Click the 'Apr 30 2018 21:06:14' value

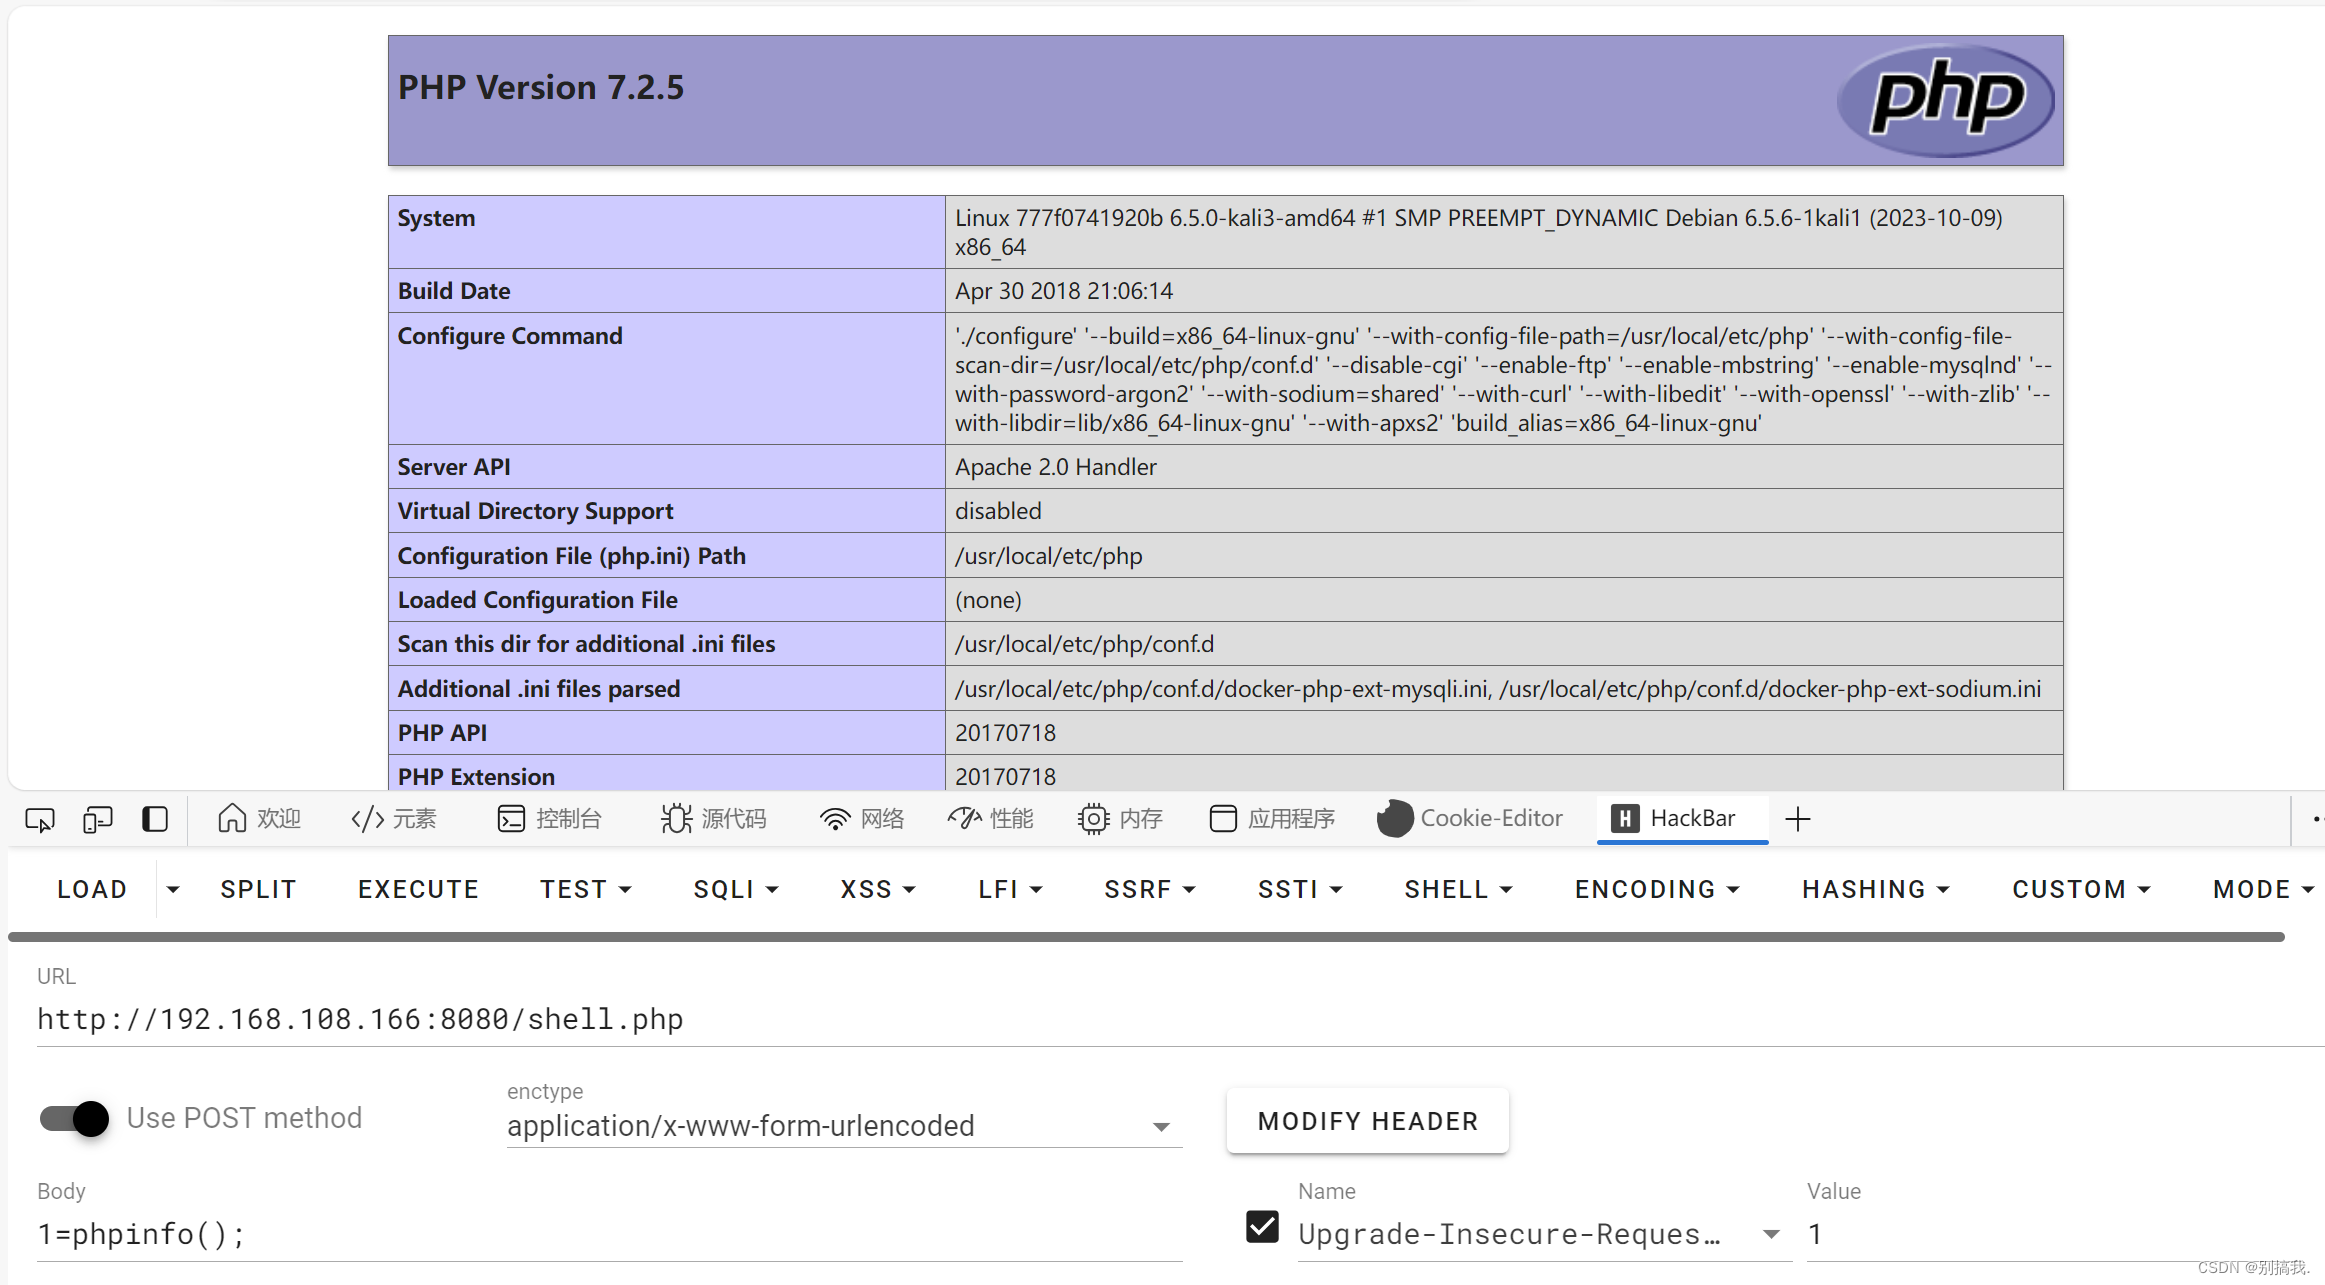1064,291
